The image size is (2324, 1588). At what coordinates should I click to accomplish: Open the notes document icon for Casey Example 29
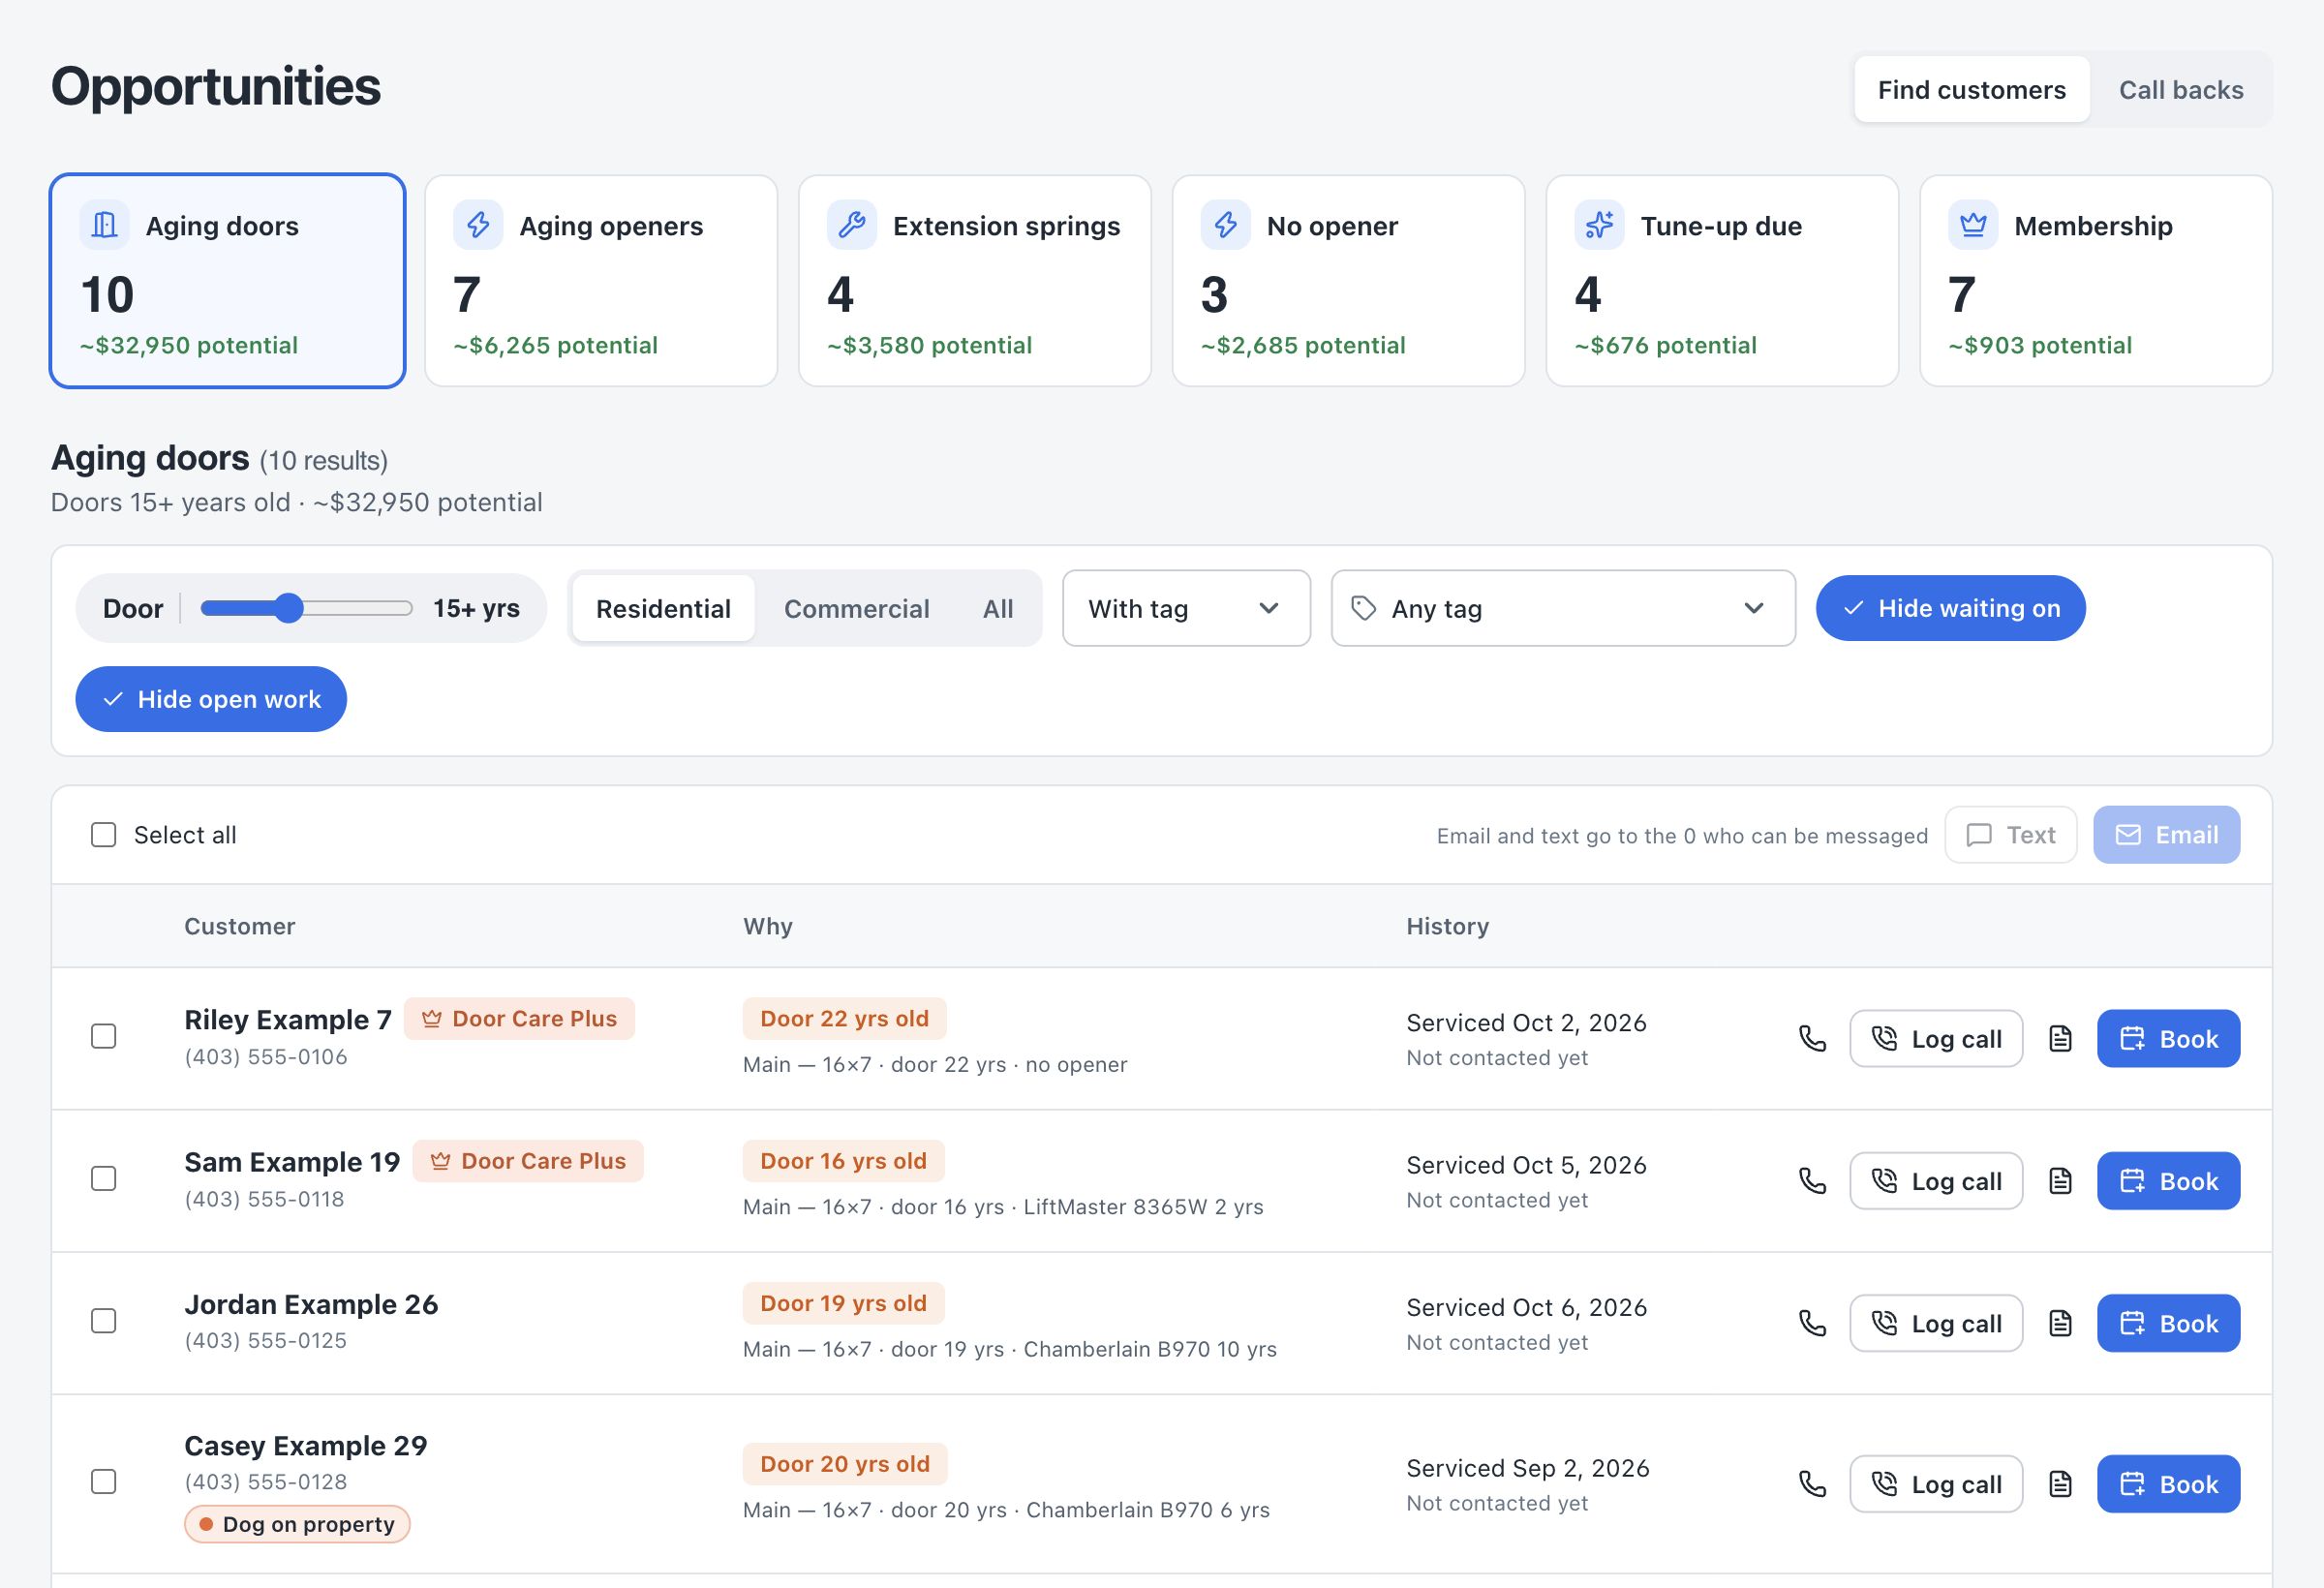click(x=2060, y=1484)
